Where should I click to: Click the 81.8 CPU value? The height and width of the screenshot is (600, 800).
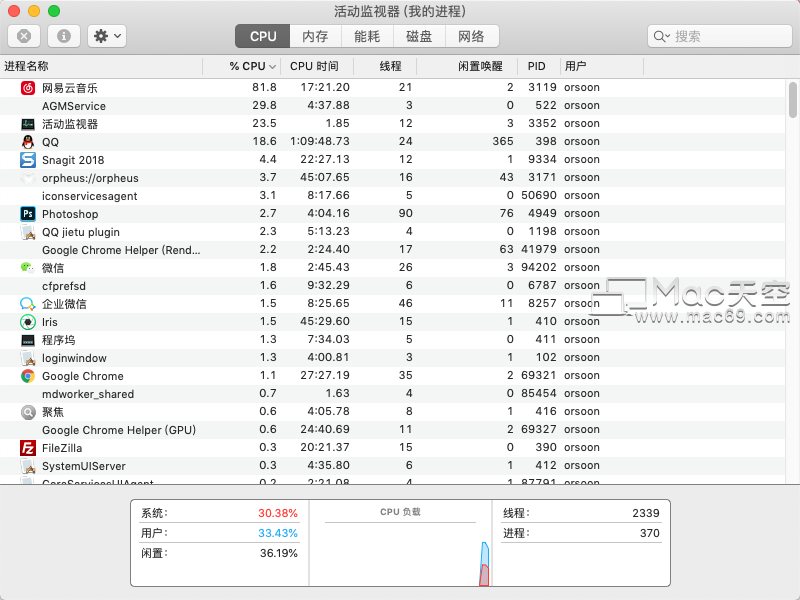tap(264, 87)
